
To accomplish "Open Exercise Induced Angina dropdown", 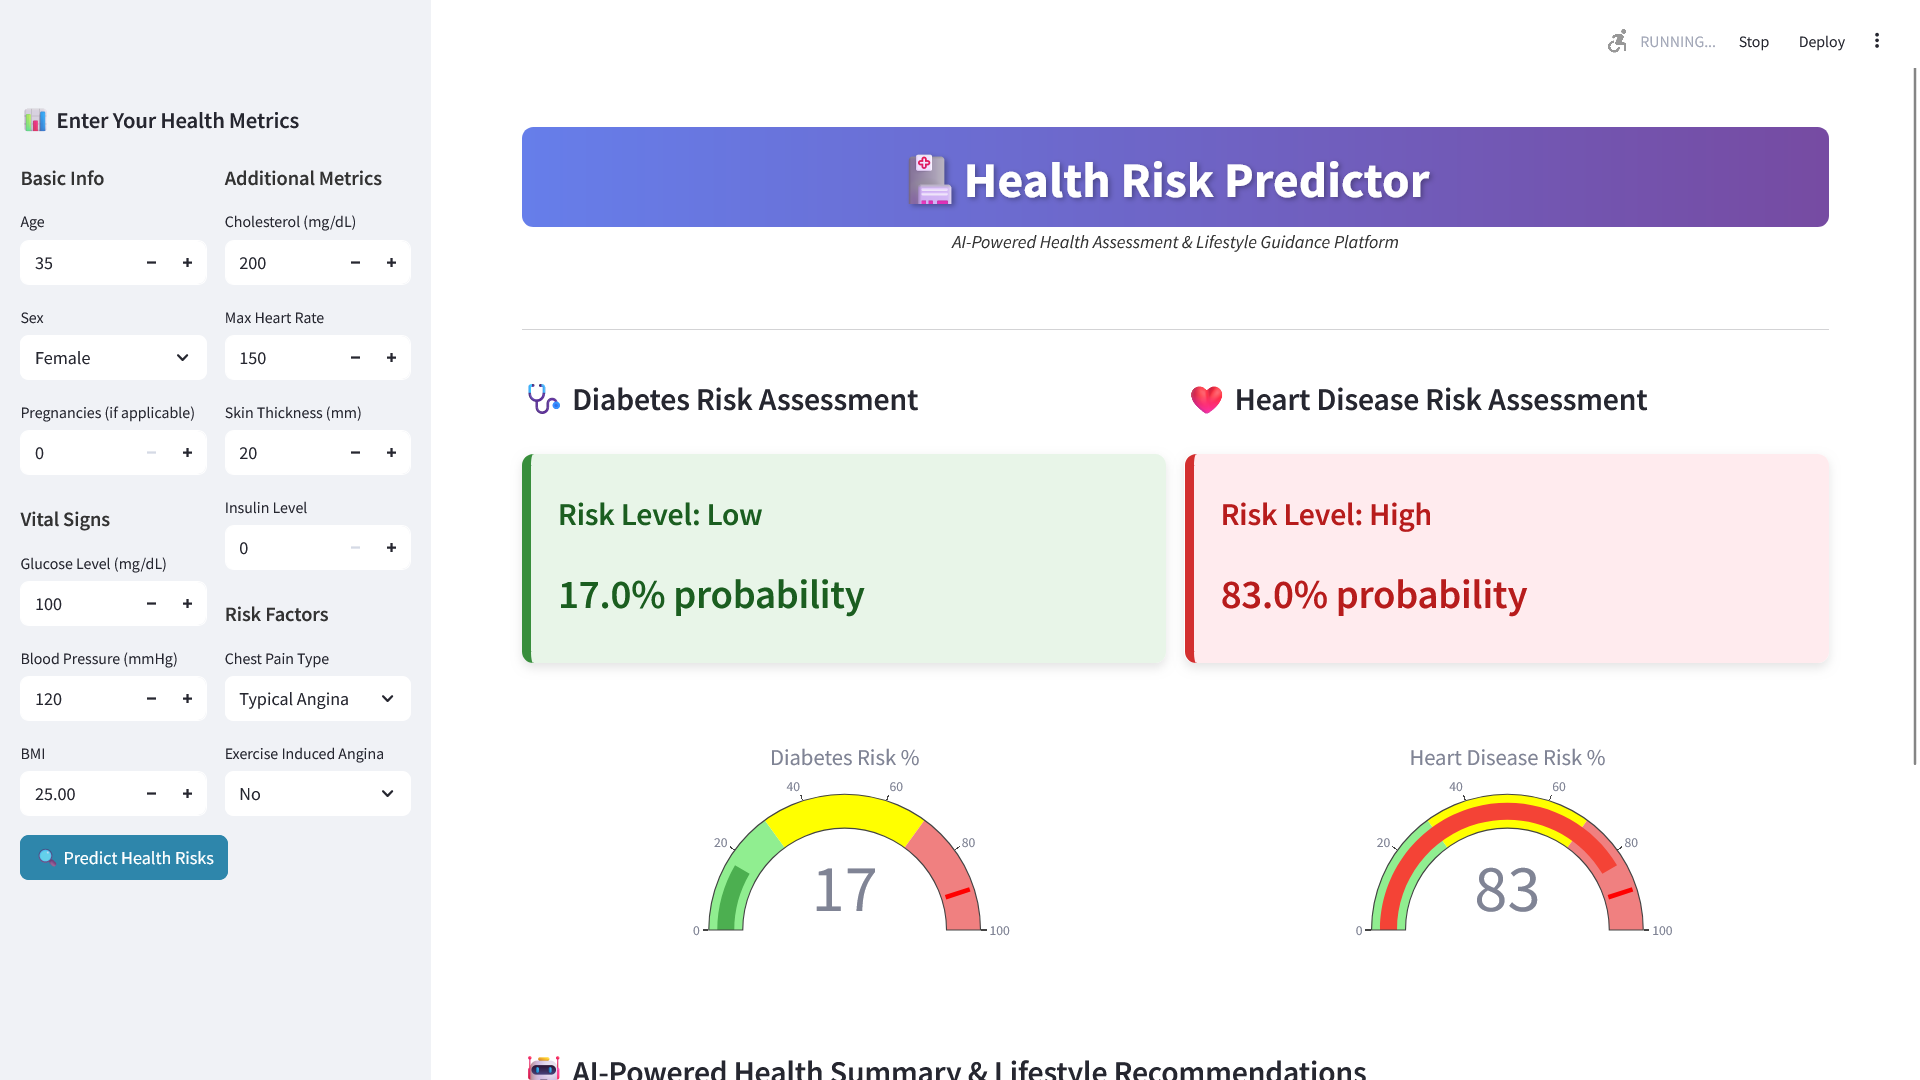I will click(x=317, y=794).
